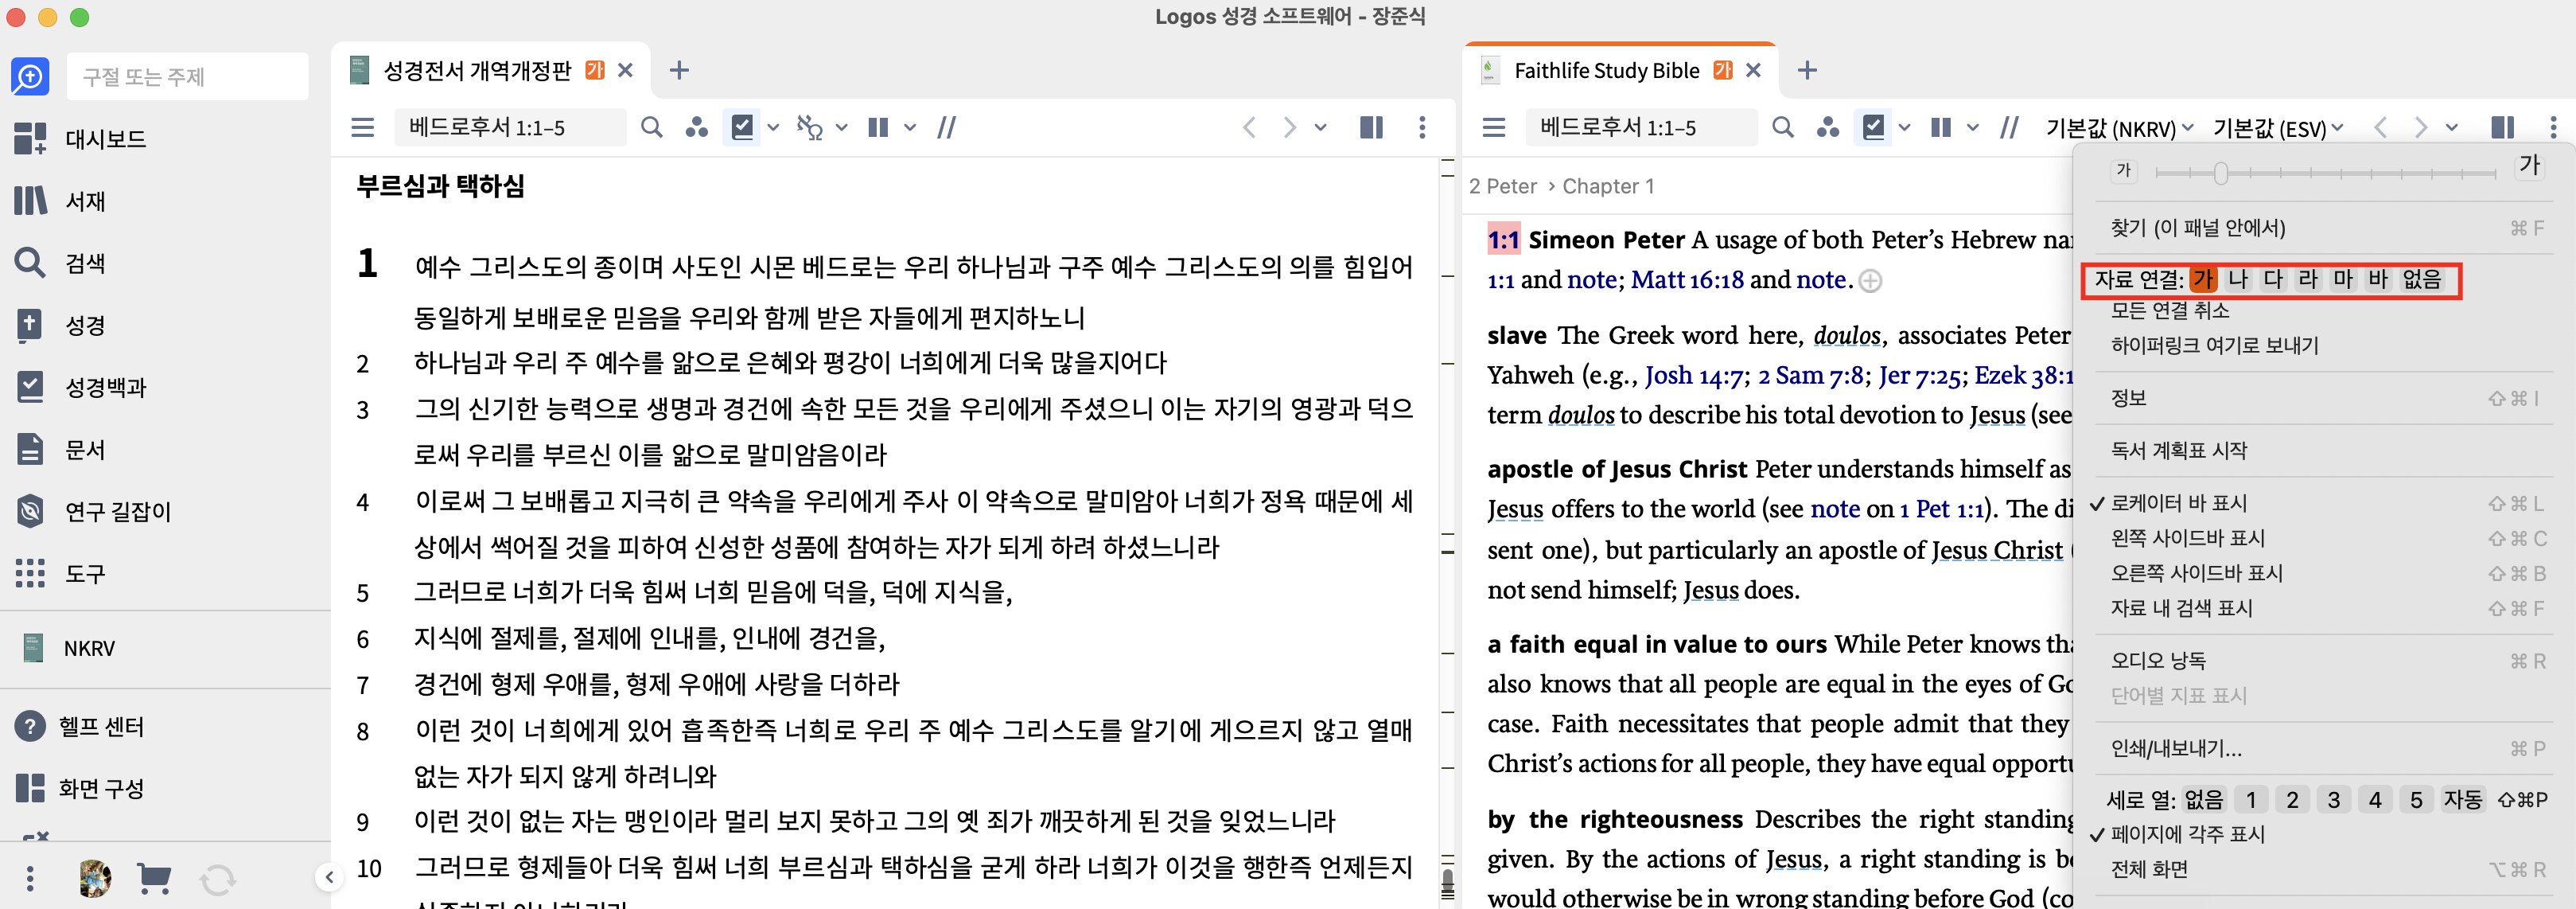Expand the parallel resources dropdown in the Faithlife Study Bible panel

click(x=1972, y=127)
